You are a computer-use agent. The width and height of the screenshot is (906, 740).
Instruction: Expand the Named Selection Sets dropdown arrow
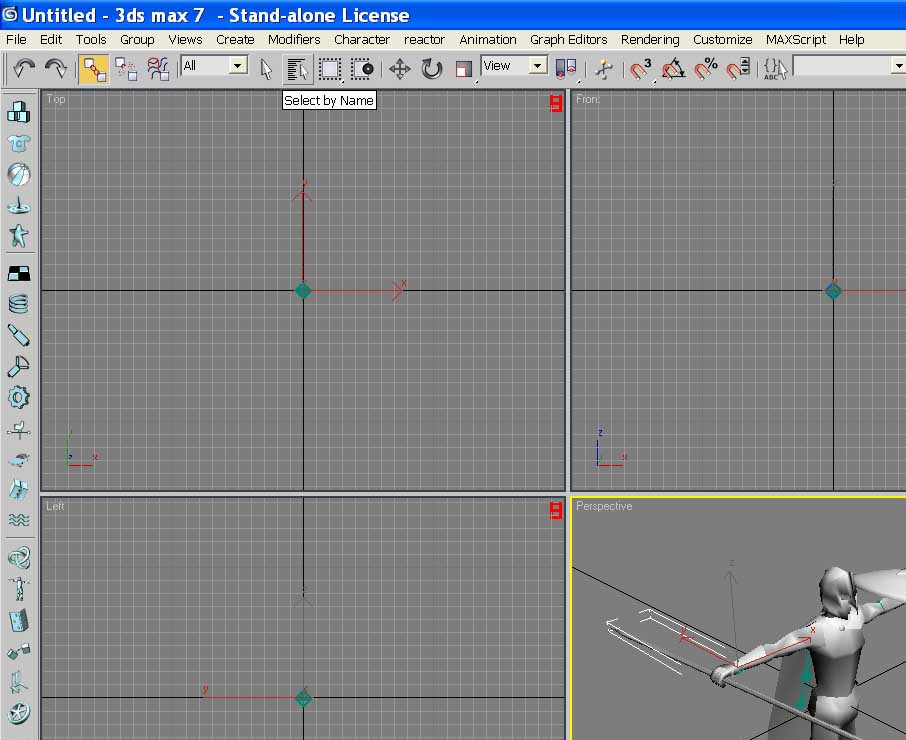(898, 66)
